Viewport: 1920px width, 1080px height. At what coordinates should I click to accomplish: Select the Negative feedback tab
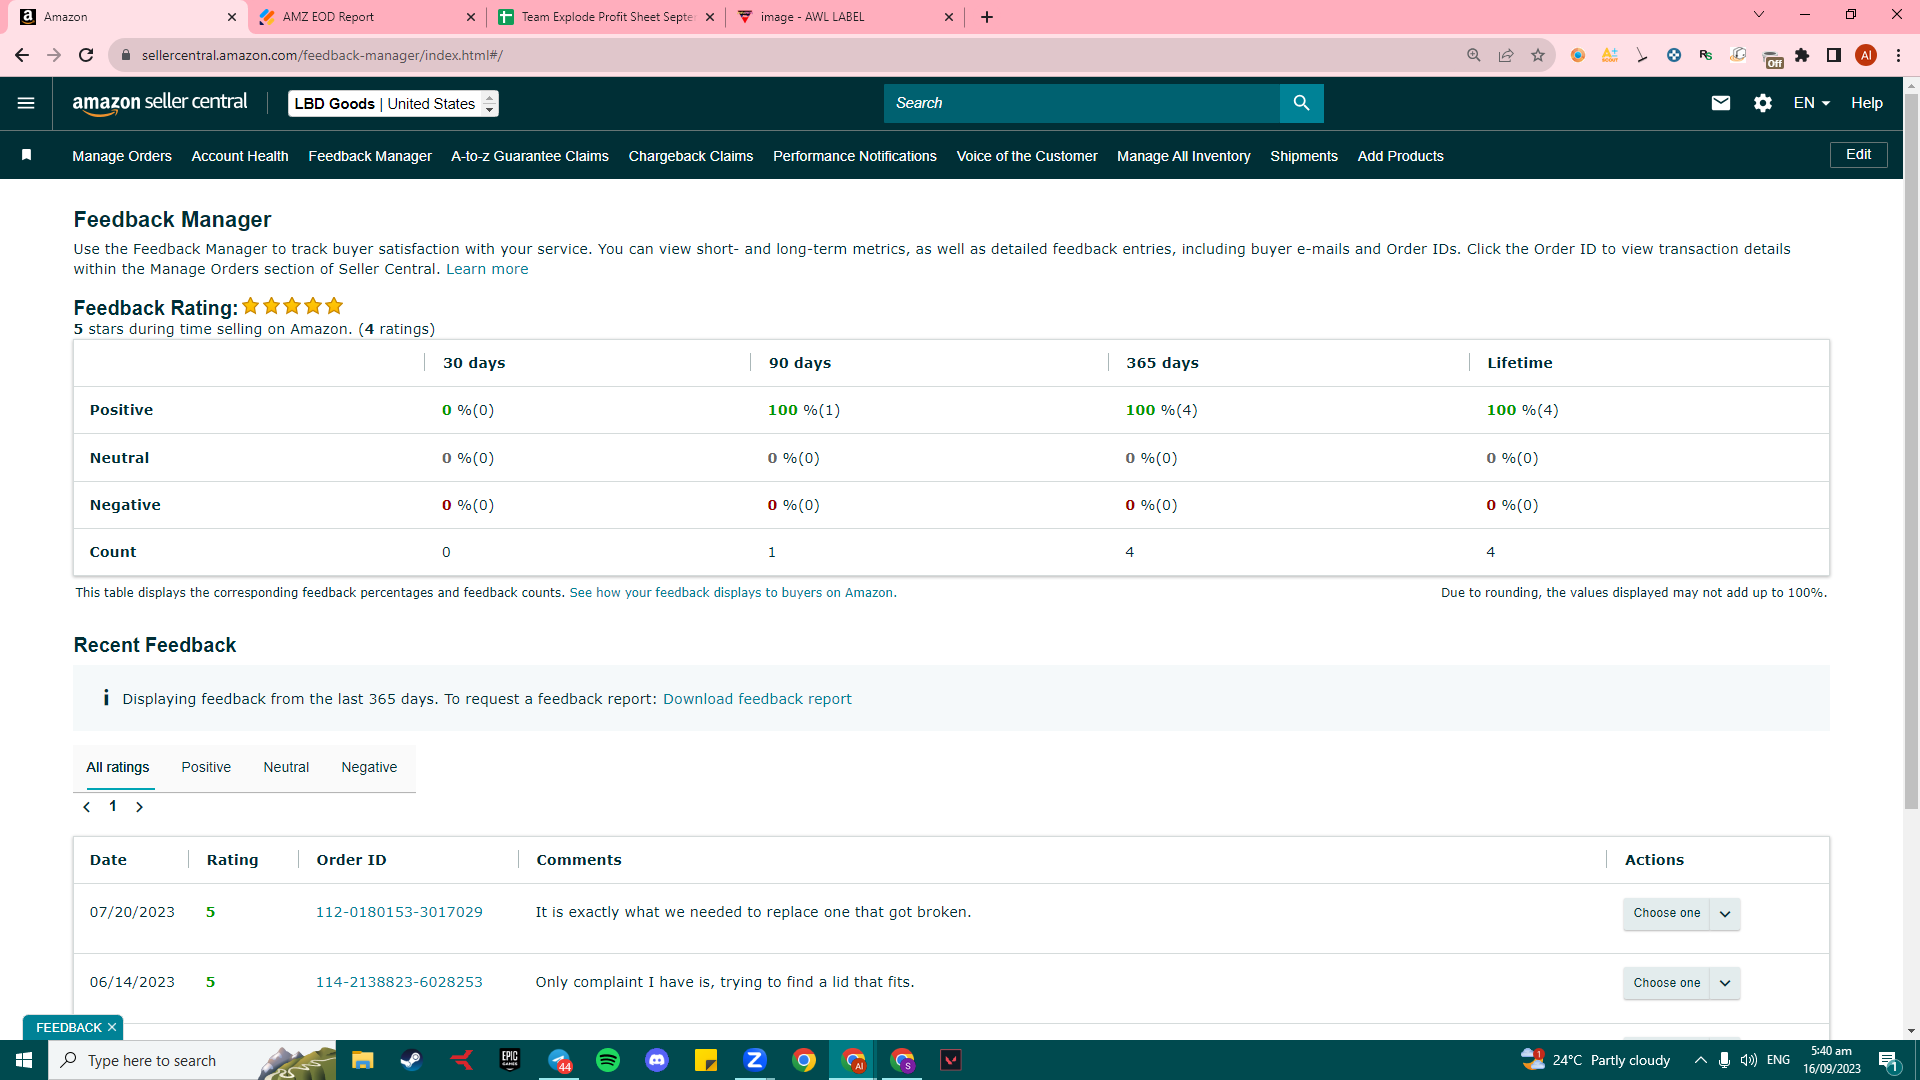pyautogui.click(x=369, y=767)
